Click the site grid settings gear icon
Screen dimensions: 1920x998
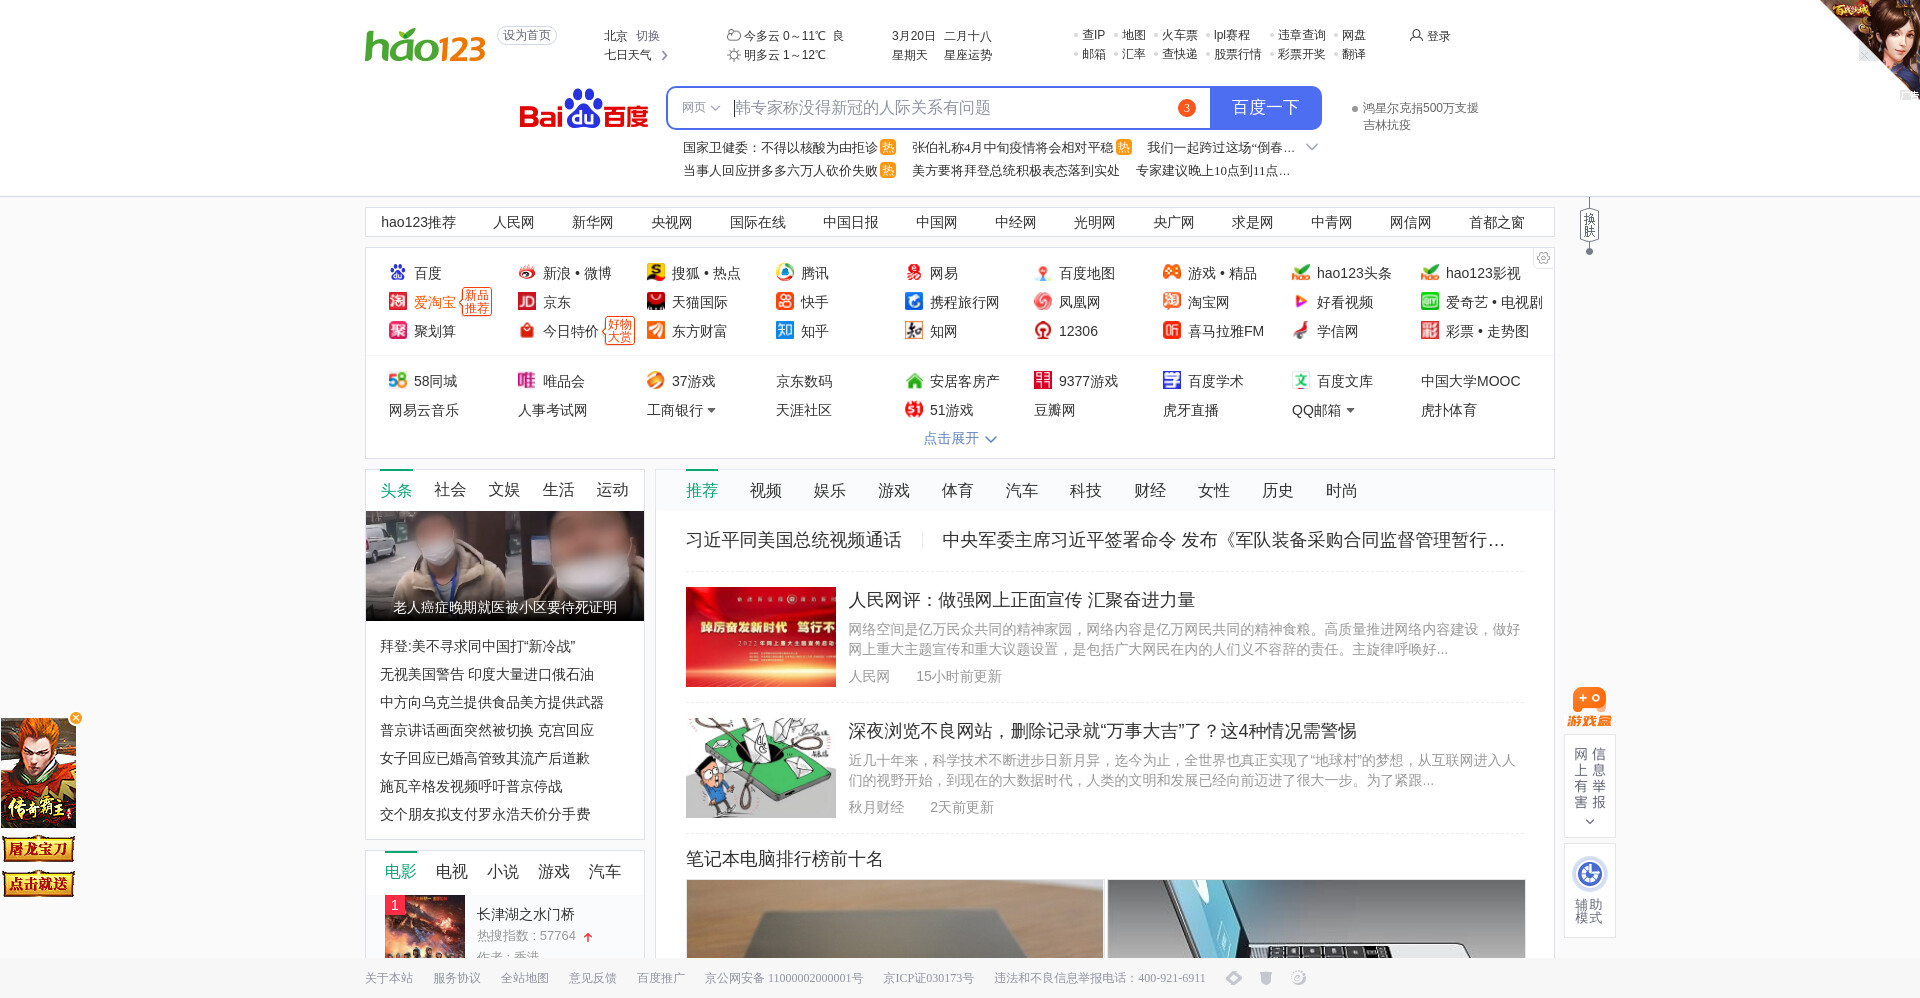pyautogui.click(x=1543, y=259)
